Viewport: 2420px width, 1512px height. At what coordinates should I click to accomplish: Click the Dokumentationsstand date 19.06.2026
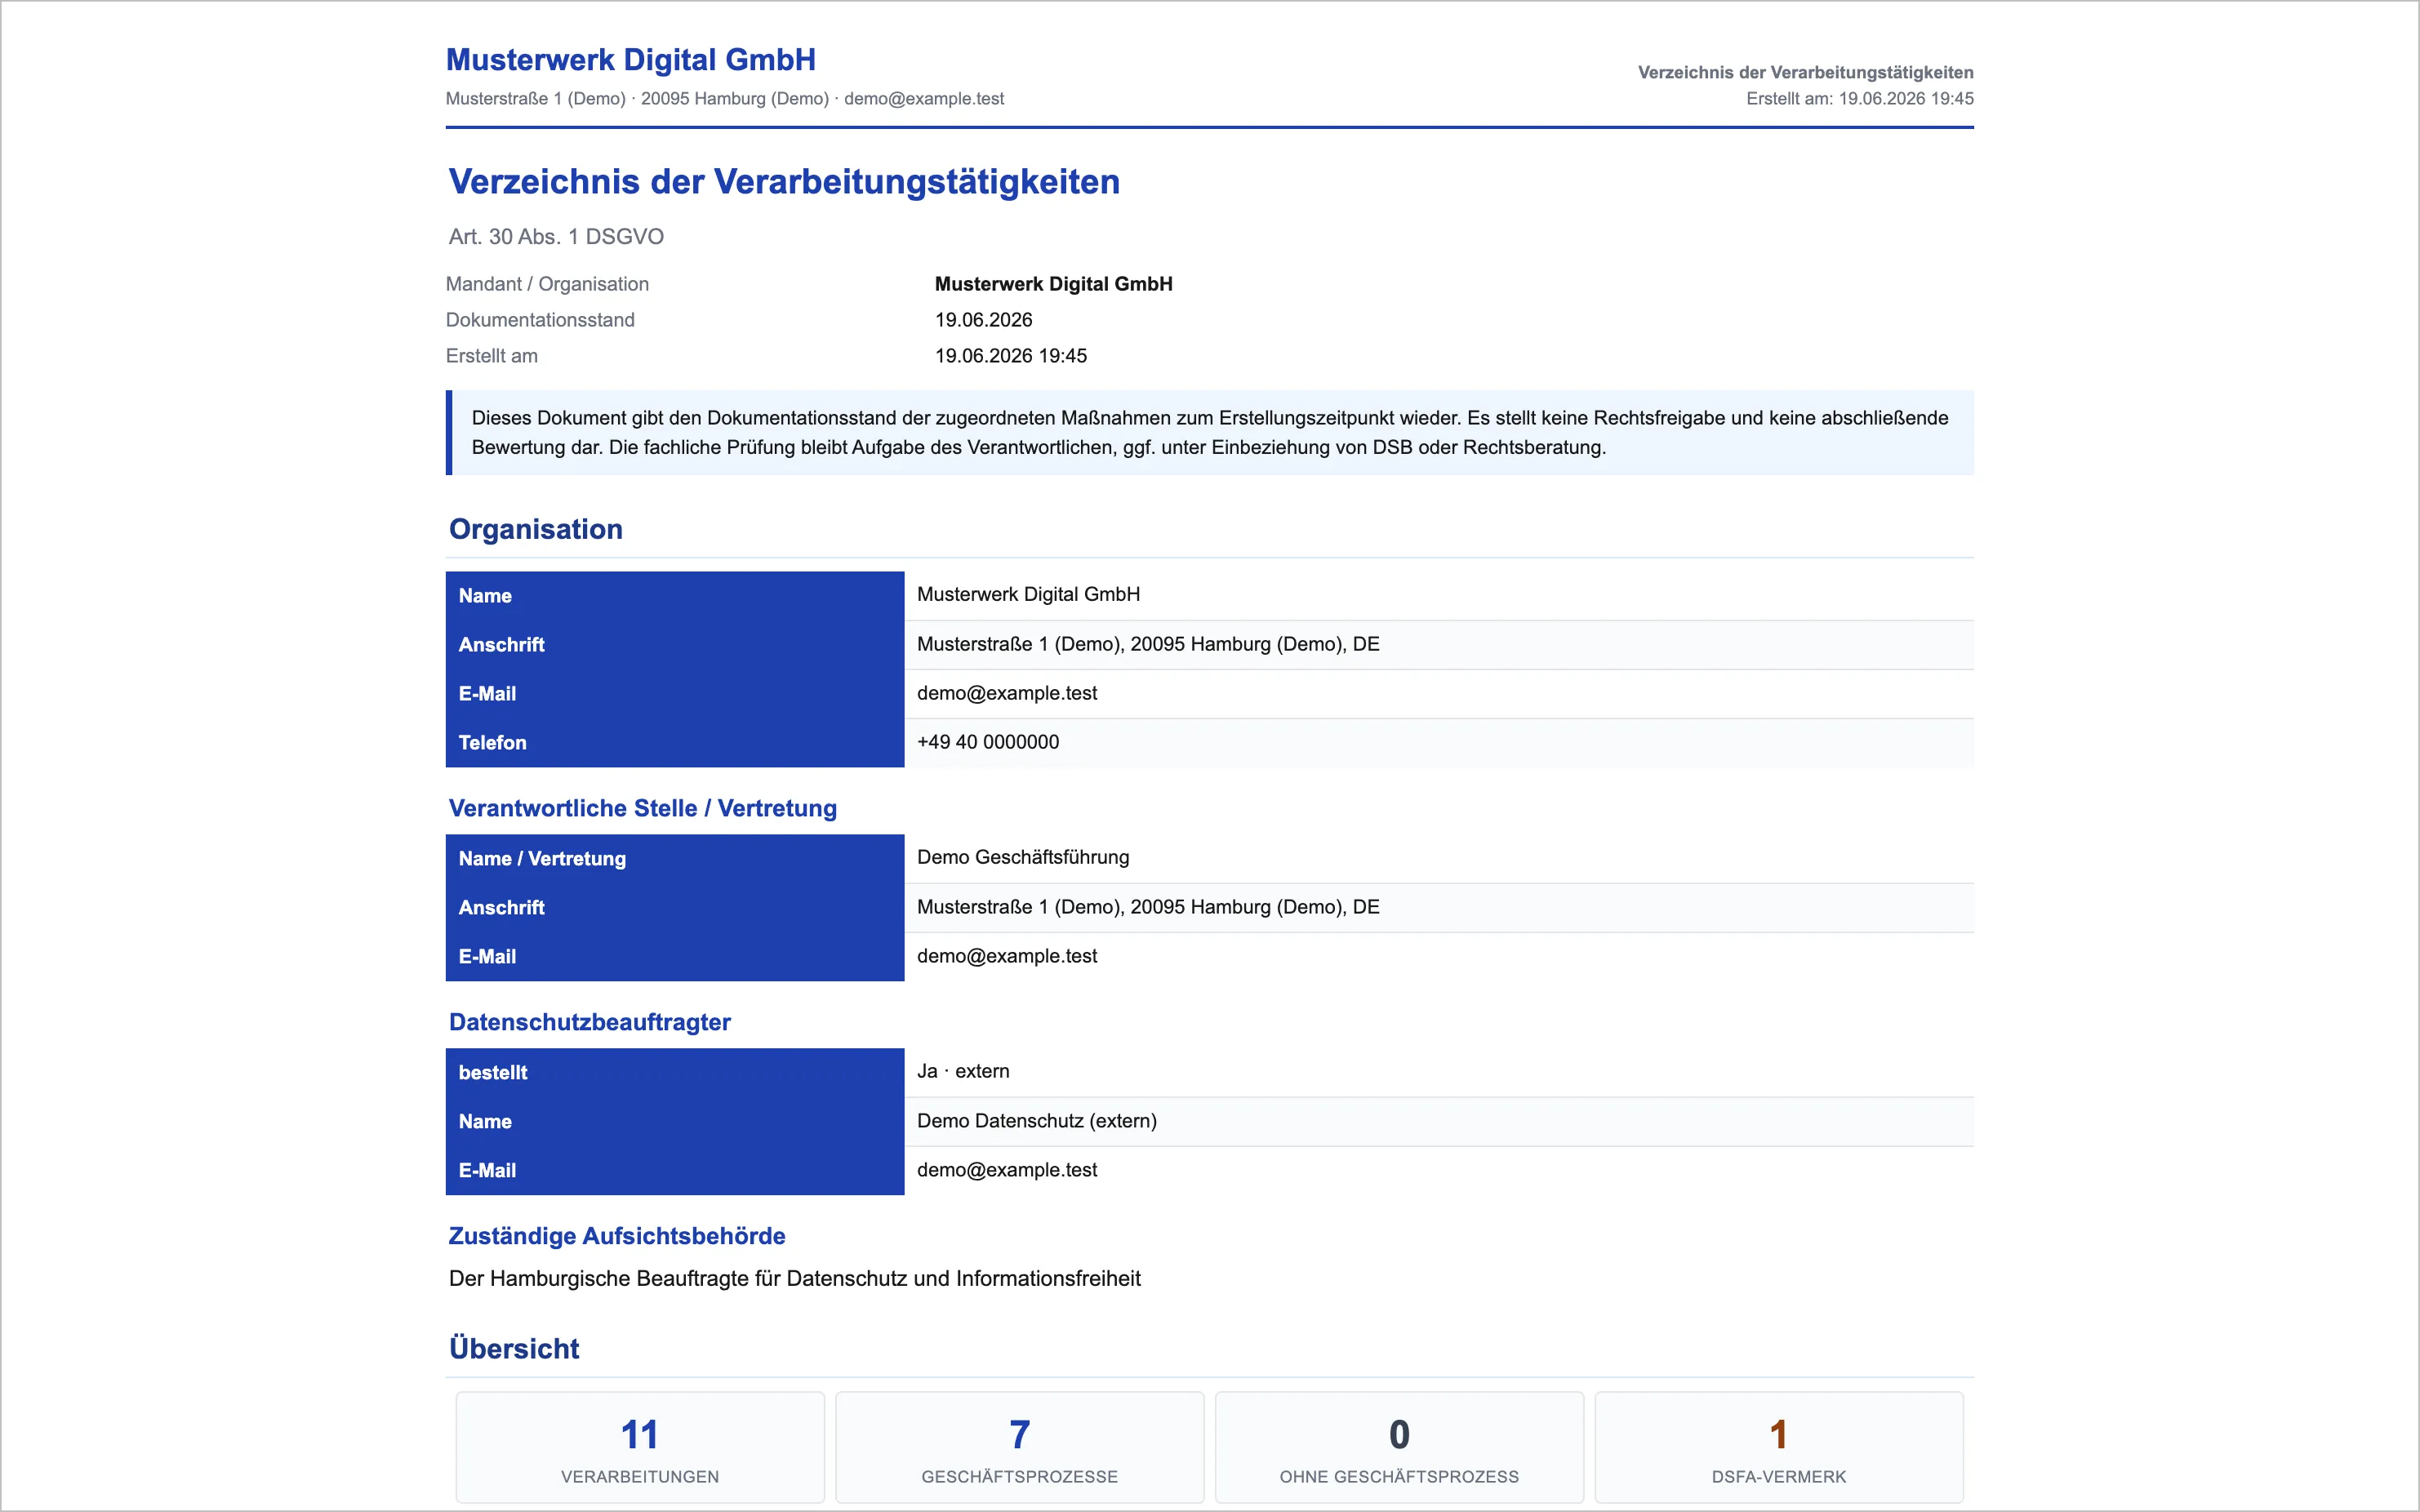pos(983,320)
